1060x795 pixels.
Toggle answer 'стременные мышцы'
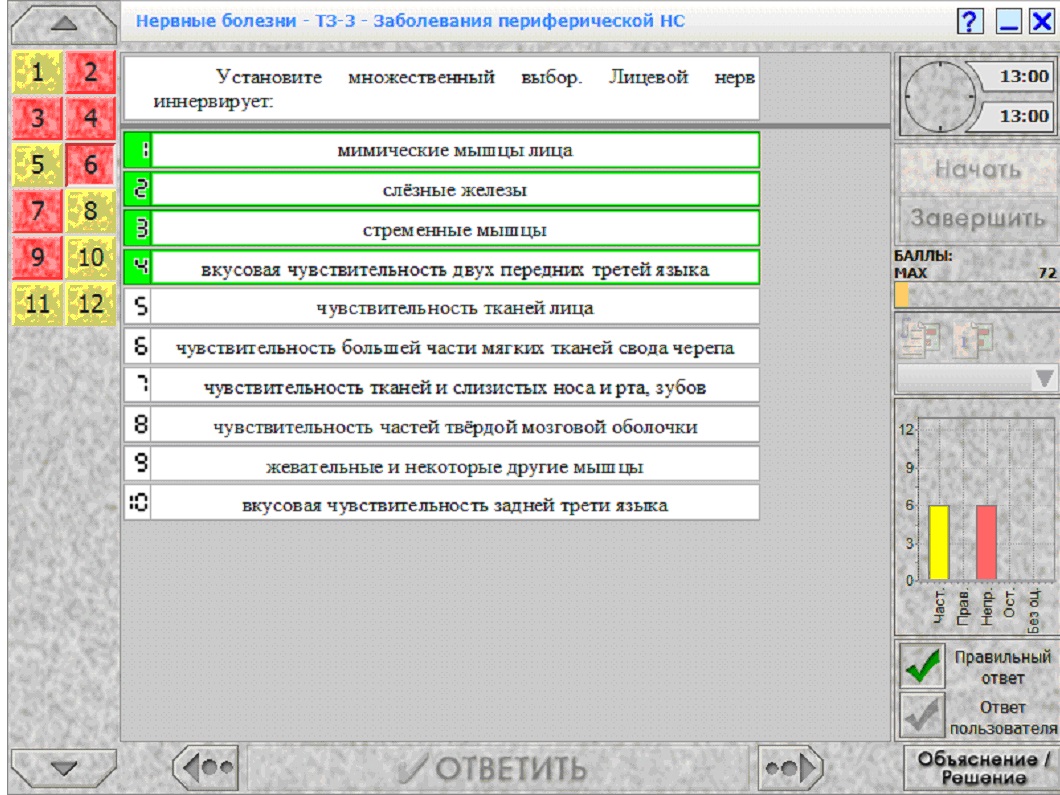coord(441,229)
